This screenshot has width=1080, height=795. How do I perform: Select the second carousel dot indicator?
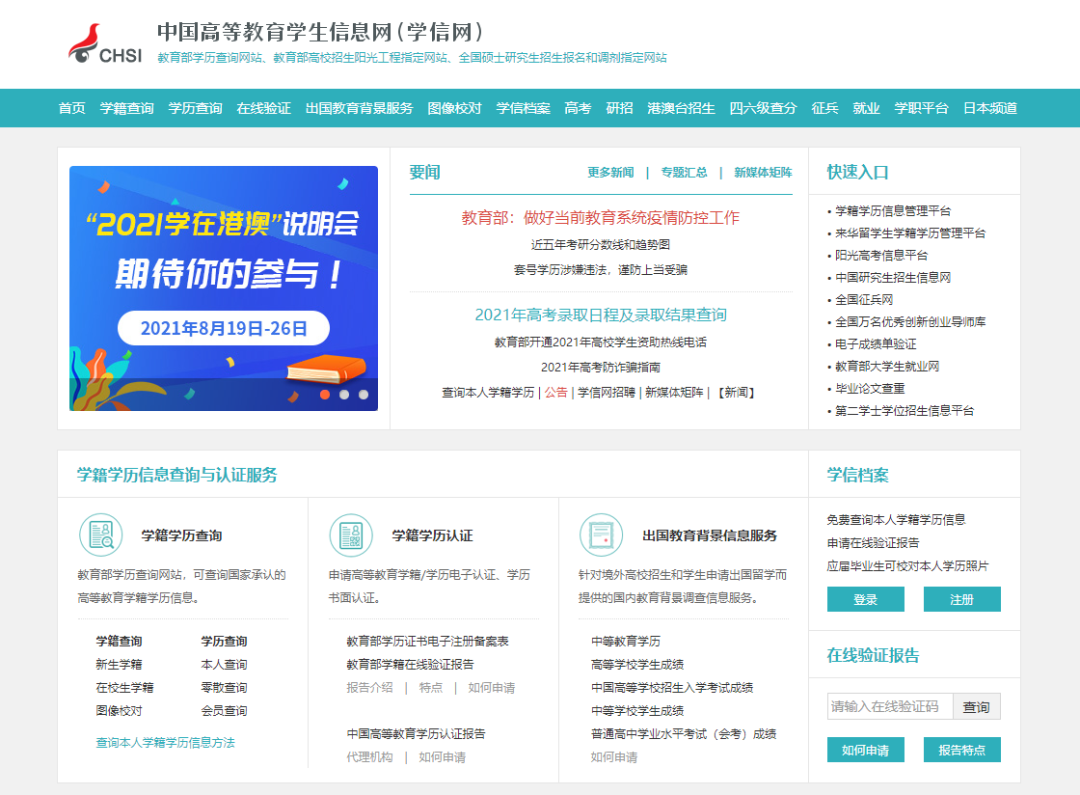(x=344, y=394)
